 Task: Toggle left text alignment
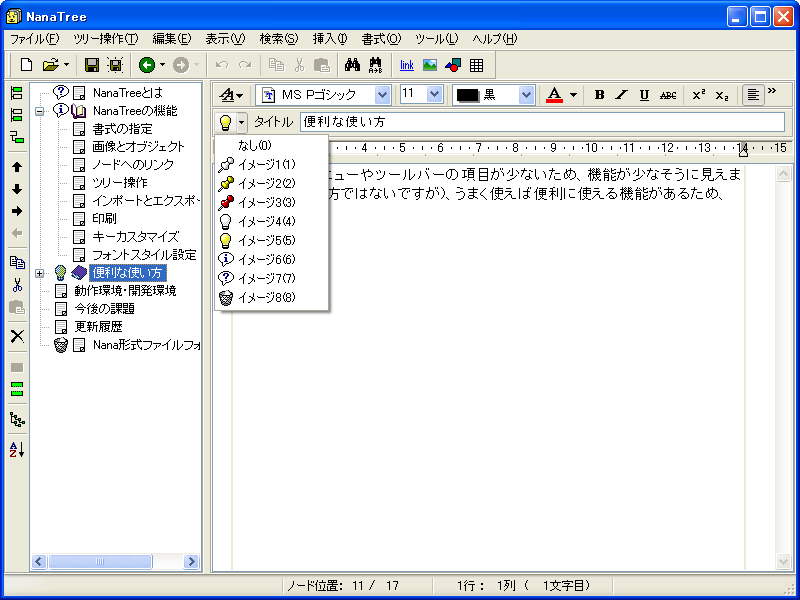[x=753, y=95]
